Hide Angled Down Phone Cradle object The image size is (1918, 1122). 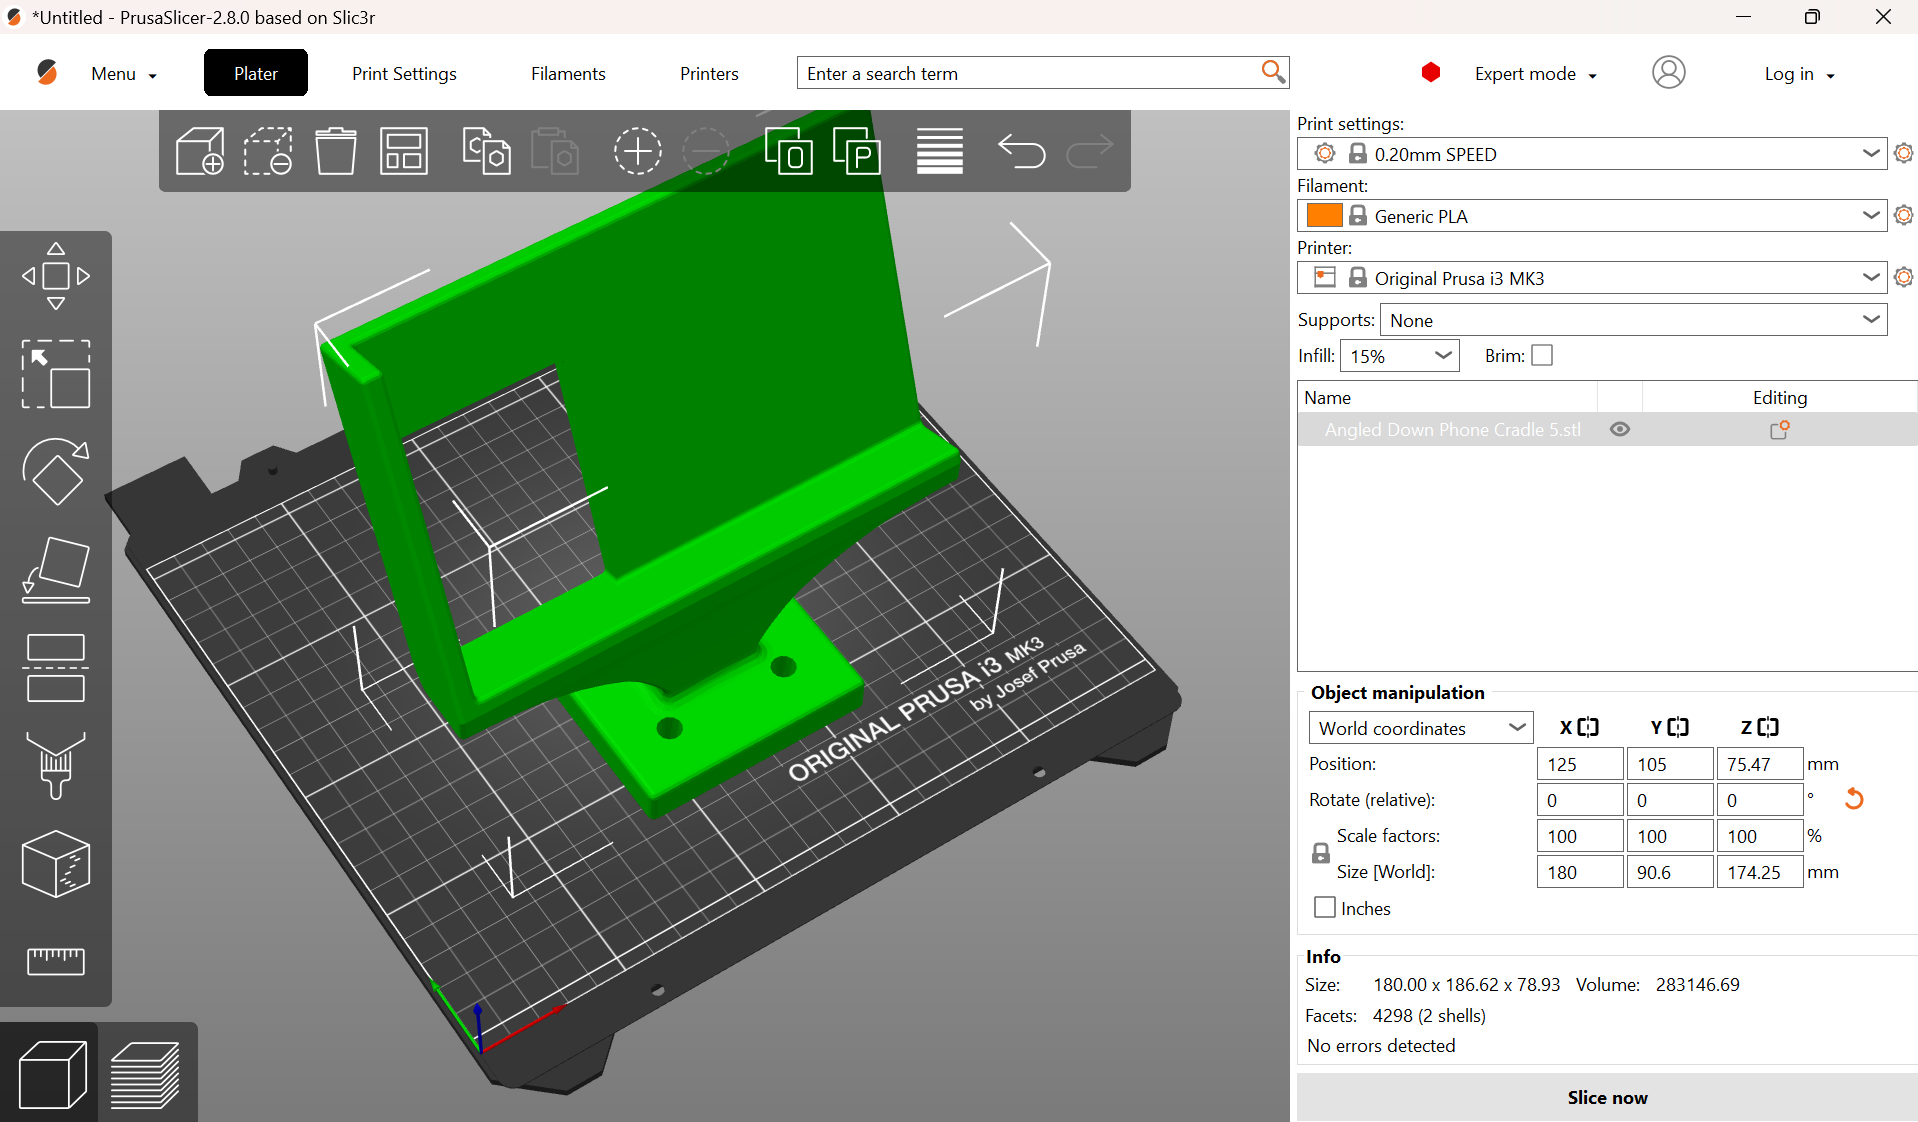(1620, 430)
